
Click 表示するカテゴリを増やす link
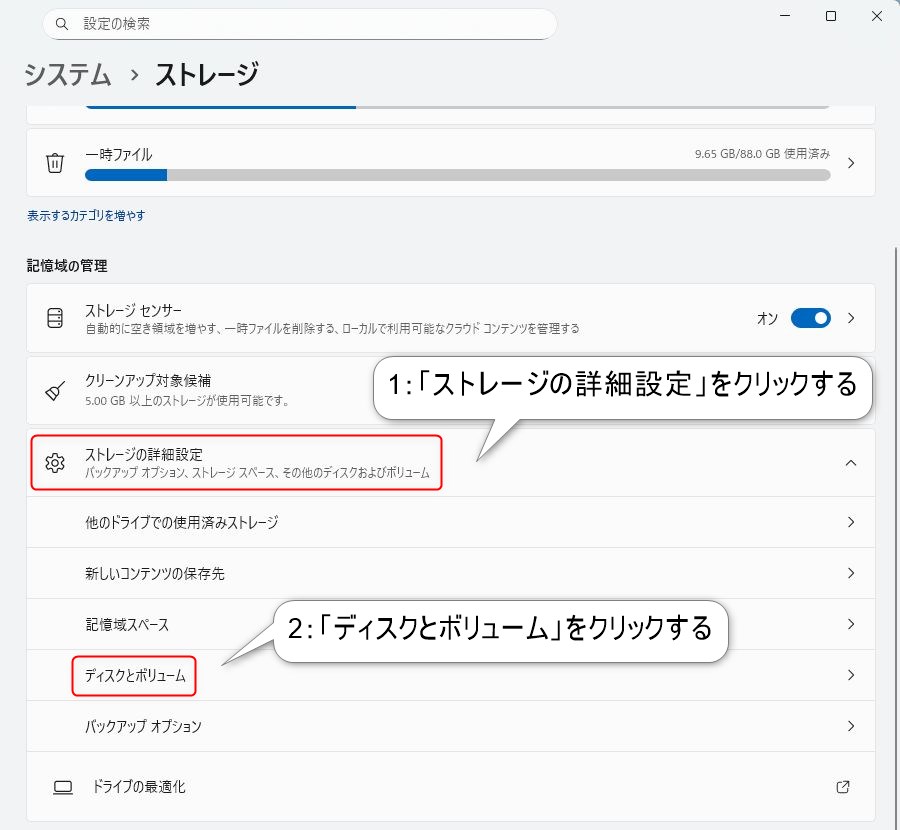pos(86,215)
